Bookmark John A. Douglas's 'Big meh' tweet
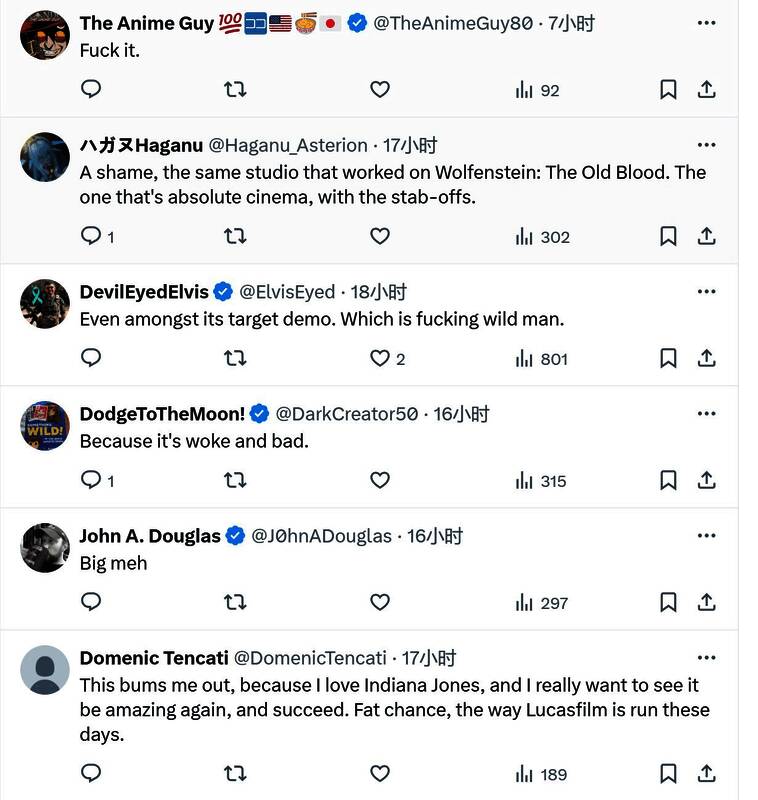This screenshot has height=800, width=758. [668, 603]
